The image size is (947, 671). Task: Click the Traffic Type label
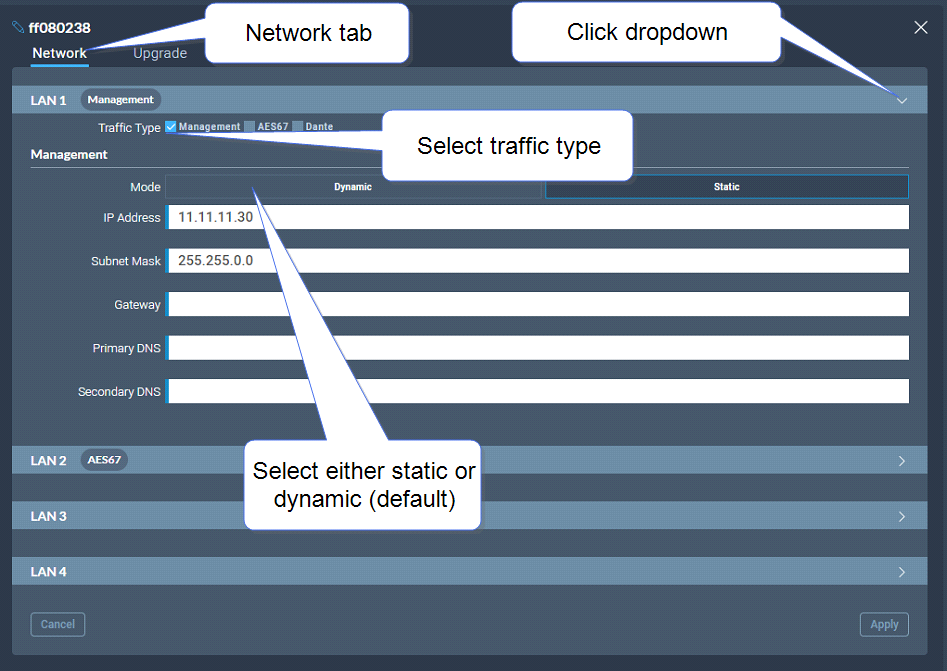(x=129, y=127)
